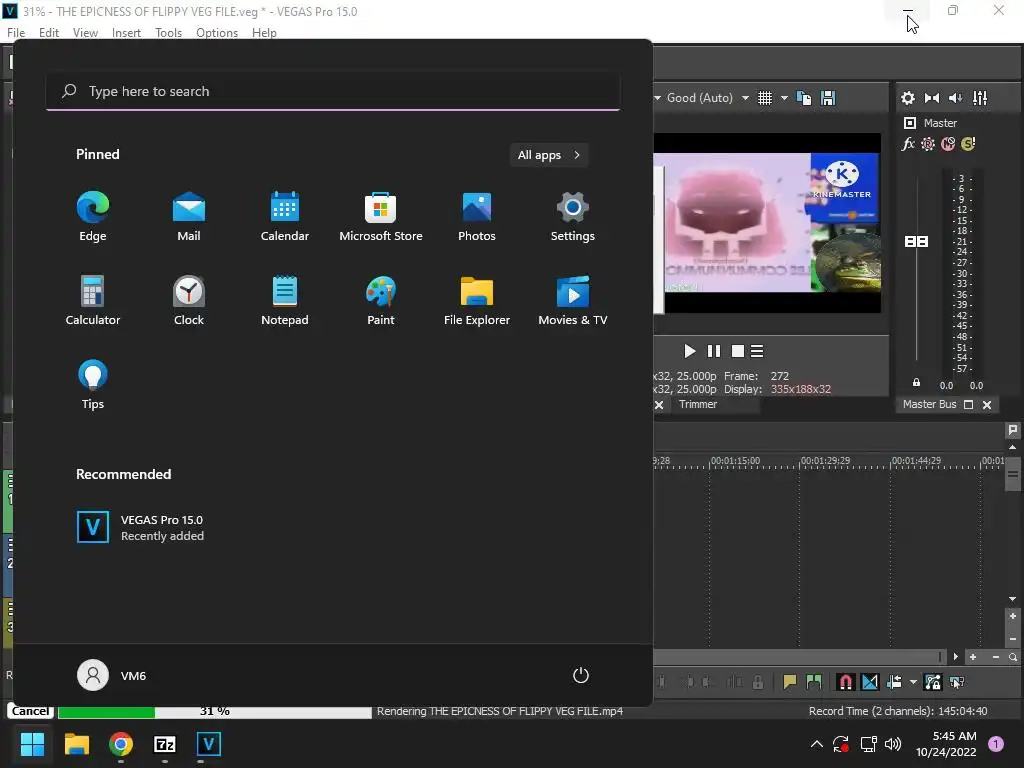The image size is (1024, 768).
Task: Open the Insert menu
Action: (x=126, y=33)
